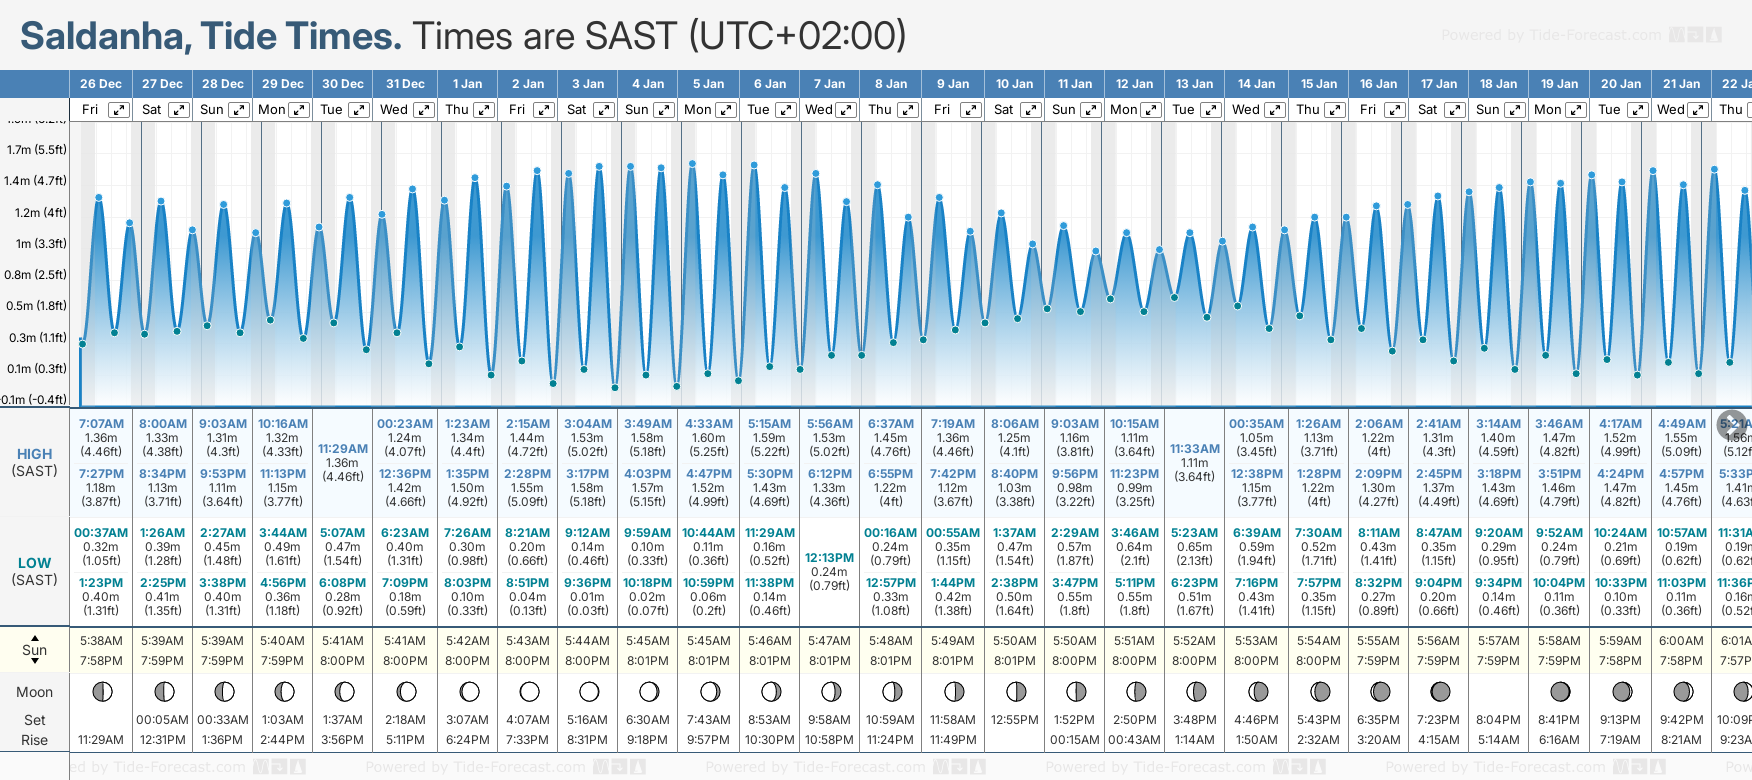Viewport: 1752px width, 780px height.
Task: Click the Powered by Tide-Forecast.com link
Action: point(1551,35)
